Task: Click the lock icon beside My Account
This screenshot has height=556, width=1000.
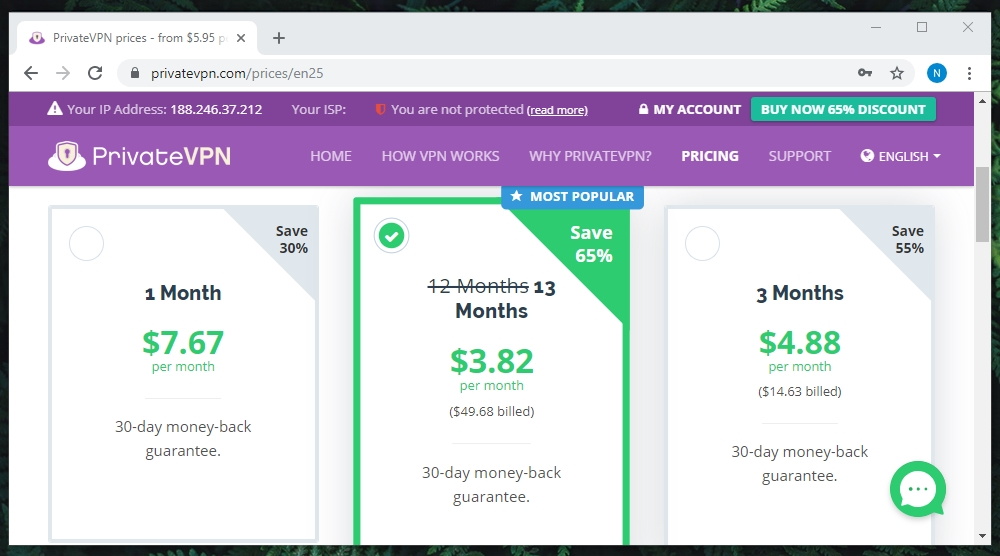Action: coord(643,109)
